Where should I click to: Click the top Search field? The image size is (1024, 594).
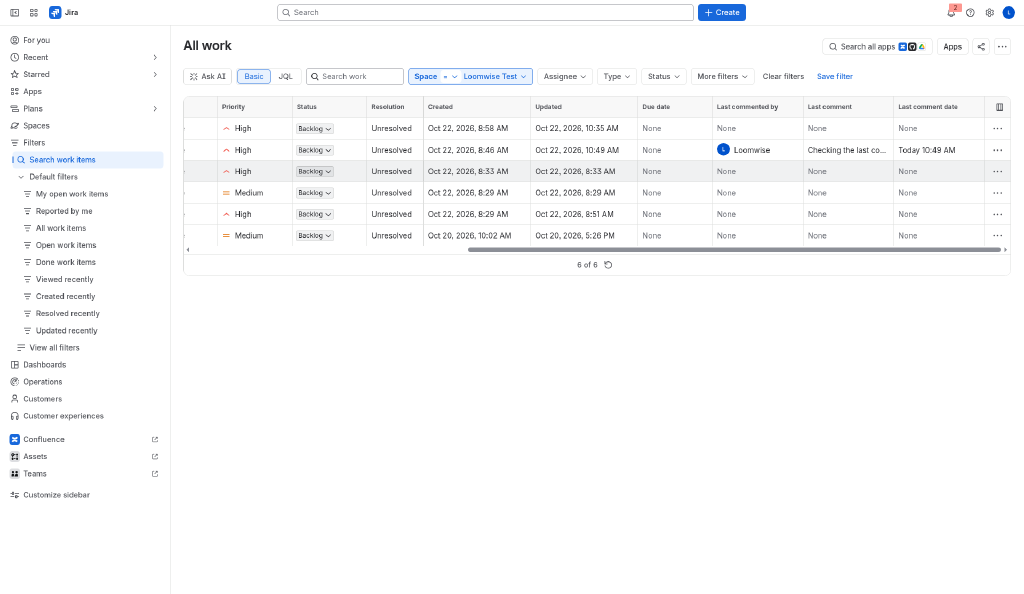click(485, 12)
